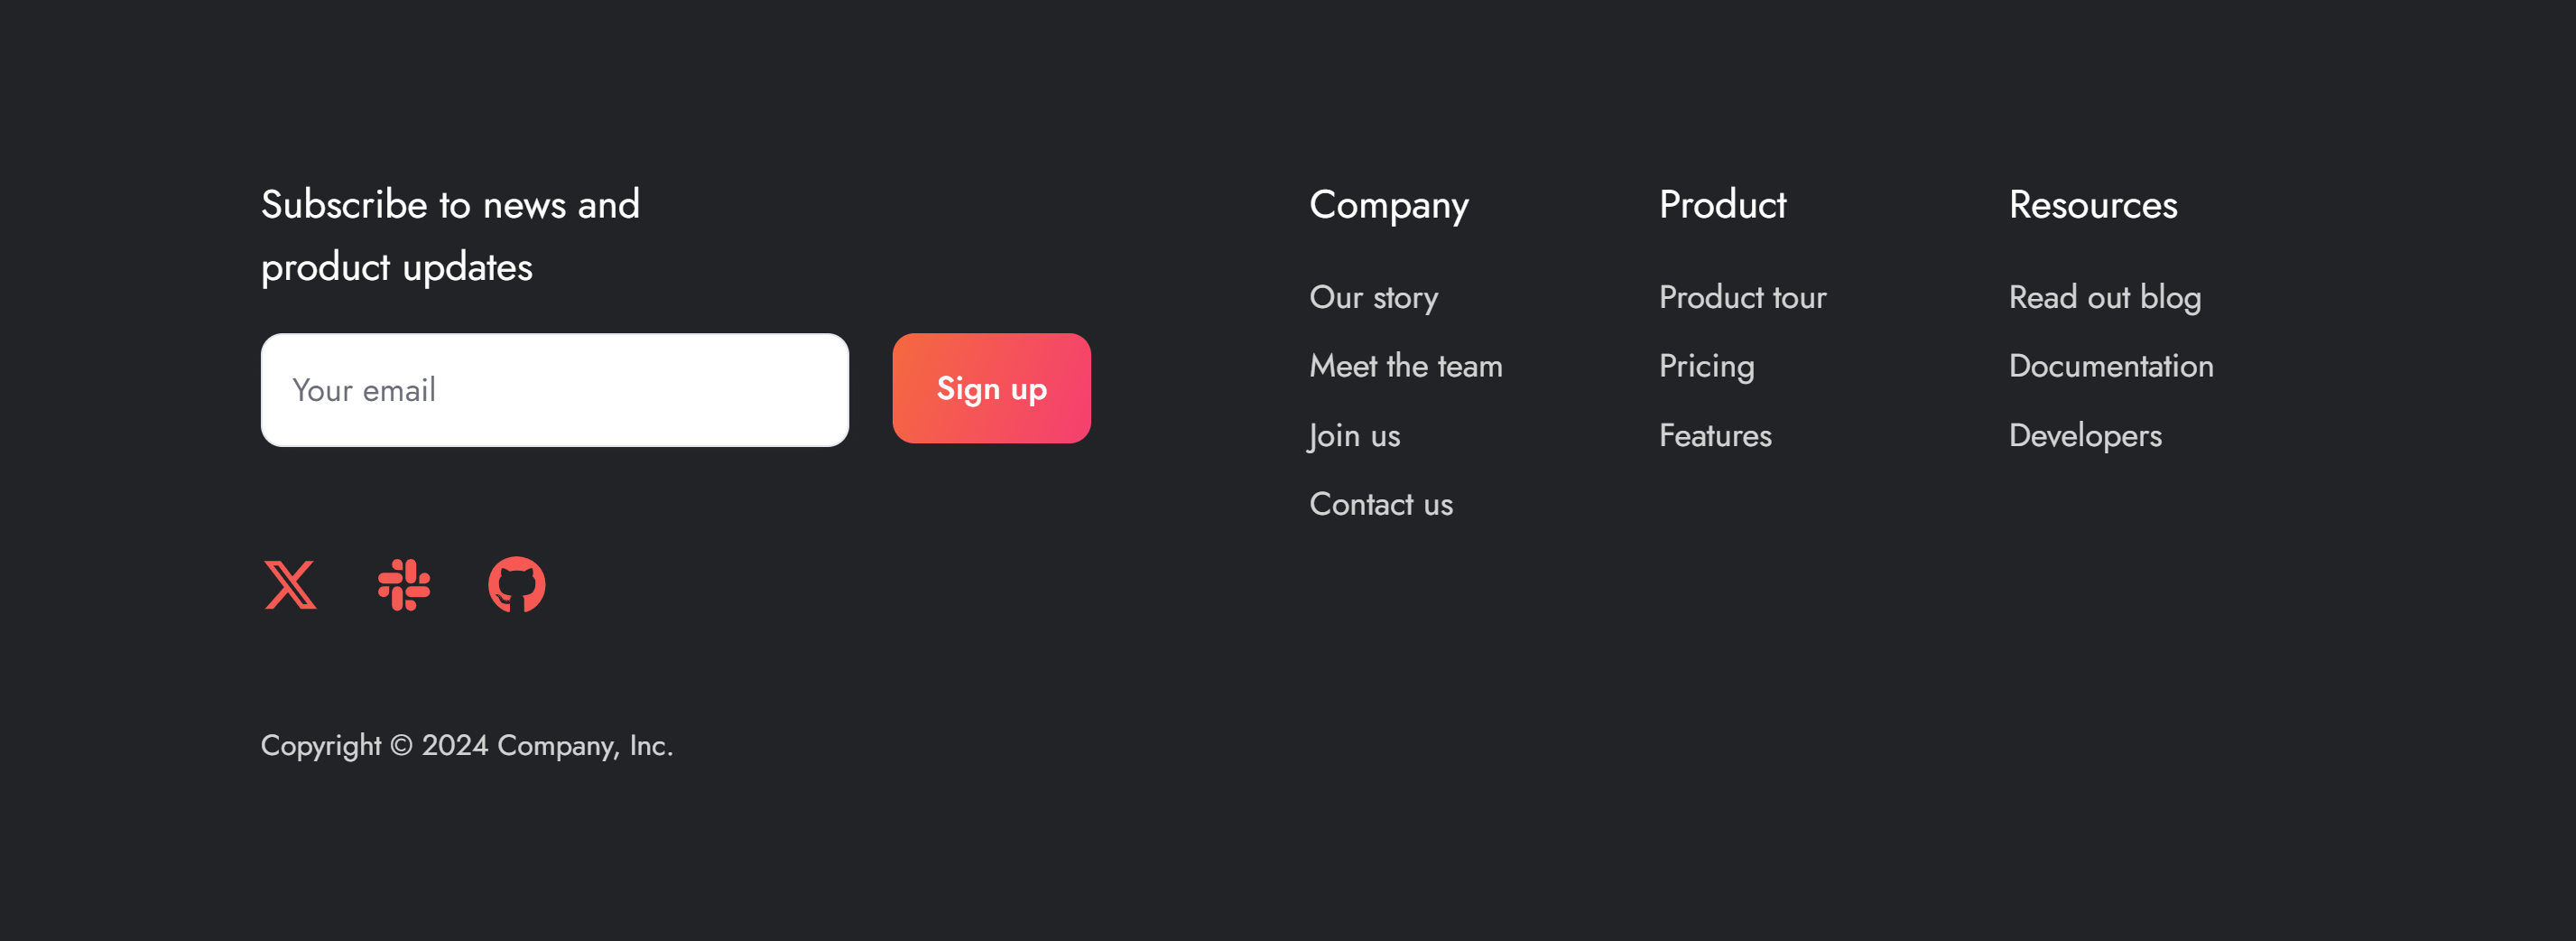2576x941 pixels.
Task: Open the Our story link
Action: (x=1373, y=298)
